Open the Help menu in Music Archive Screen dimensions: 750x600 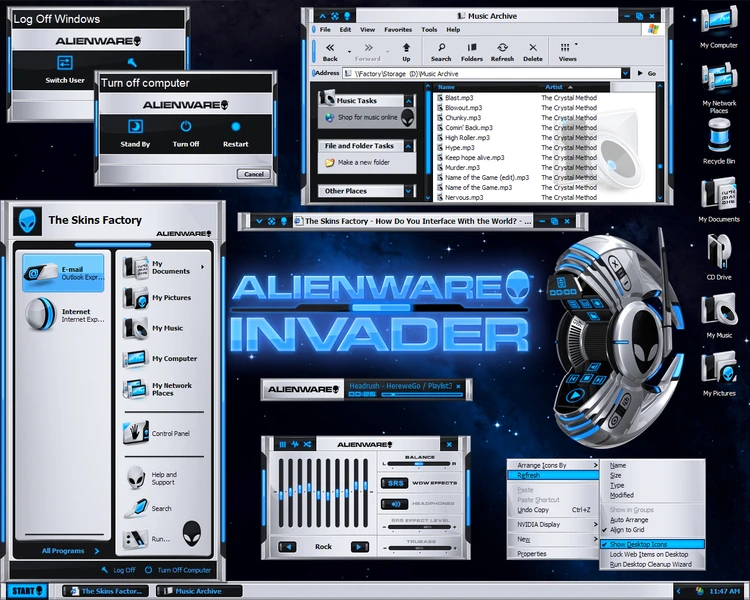click(453, 30)
